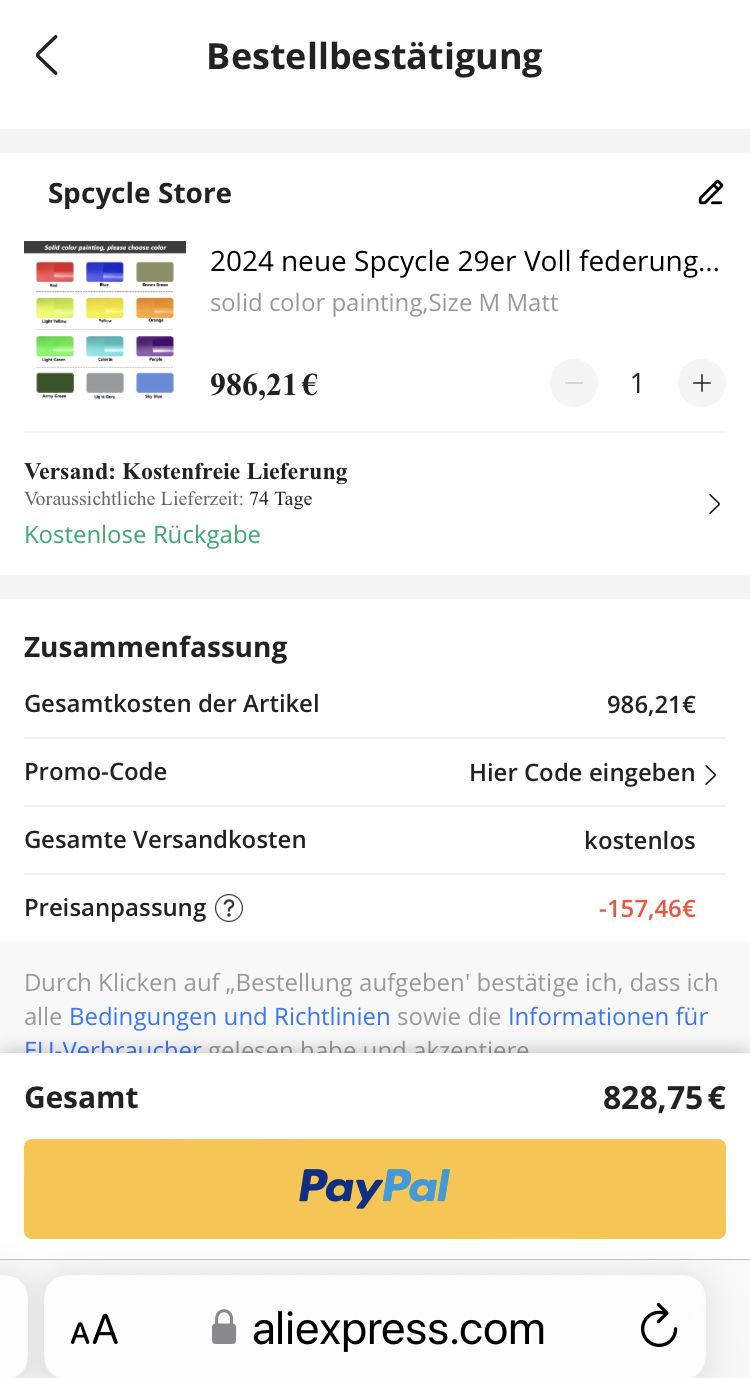Screen dimensions: 750x1378
Task: Tap the 'Kostenlose Rückgabe' text
Action: [142, 535]
